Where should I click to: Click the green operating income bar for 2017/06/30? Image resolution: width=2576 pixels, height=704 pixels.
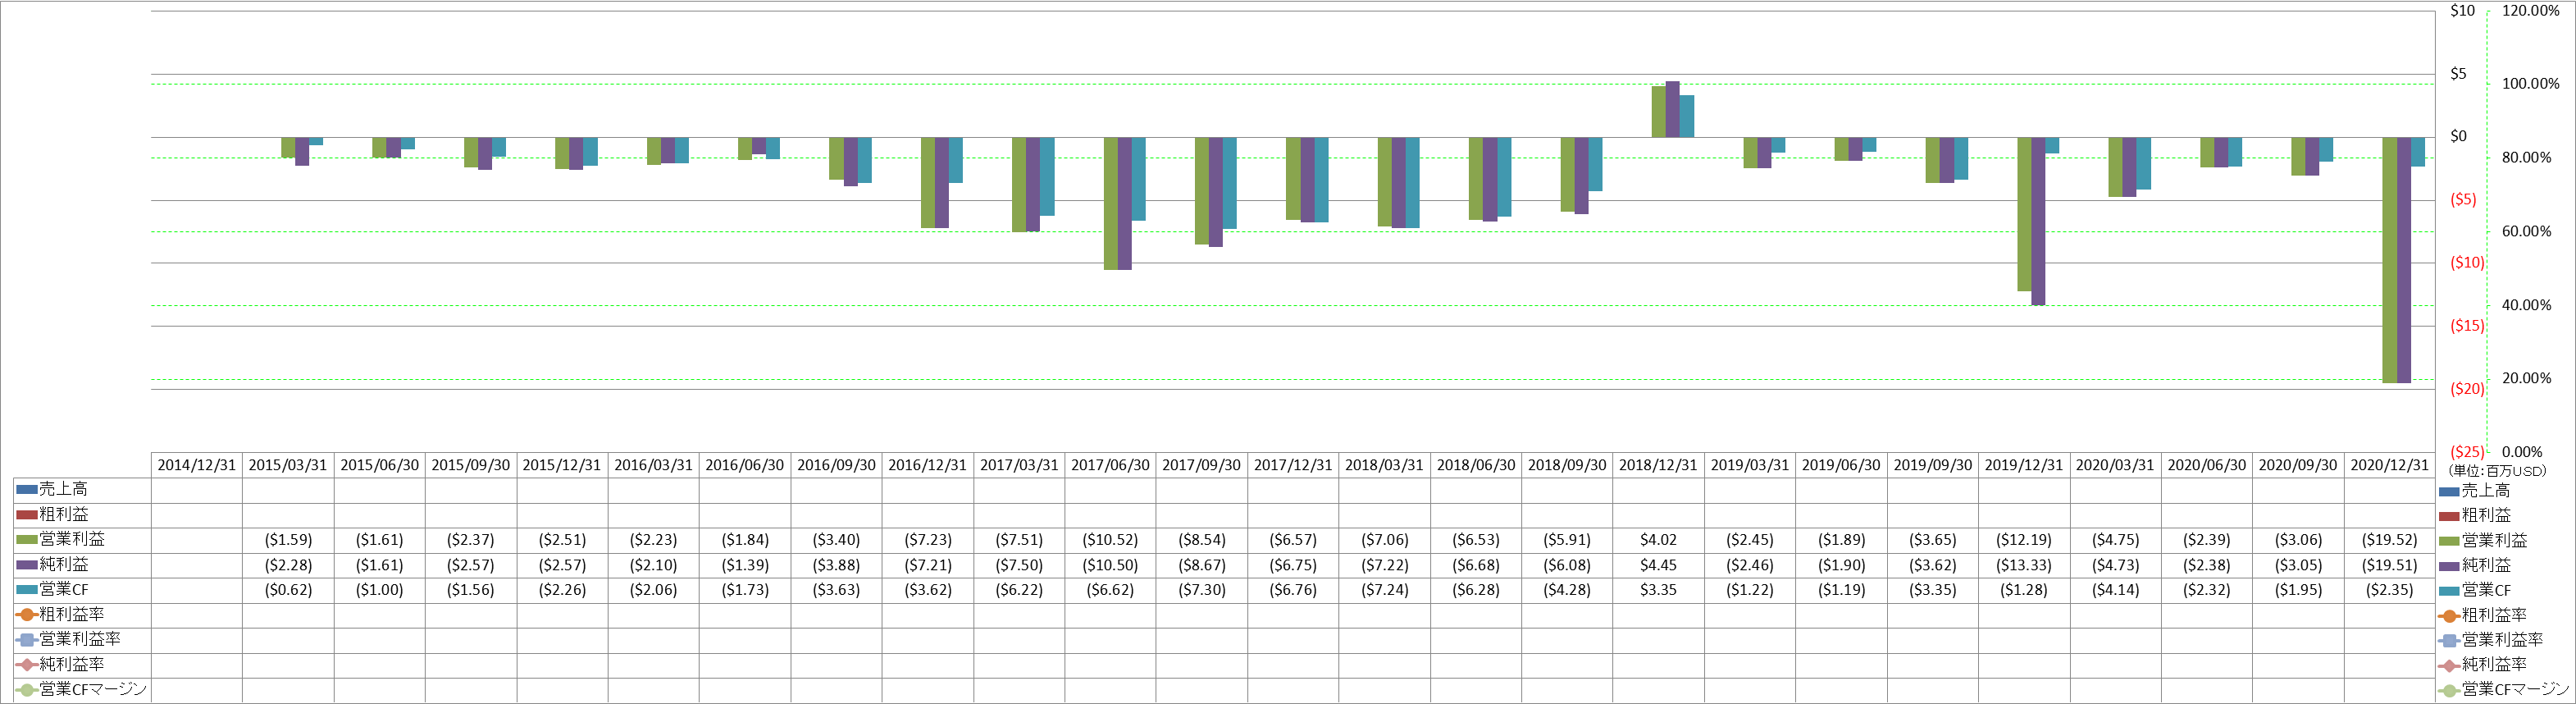point(1110,204)
